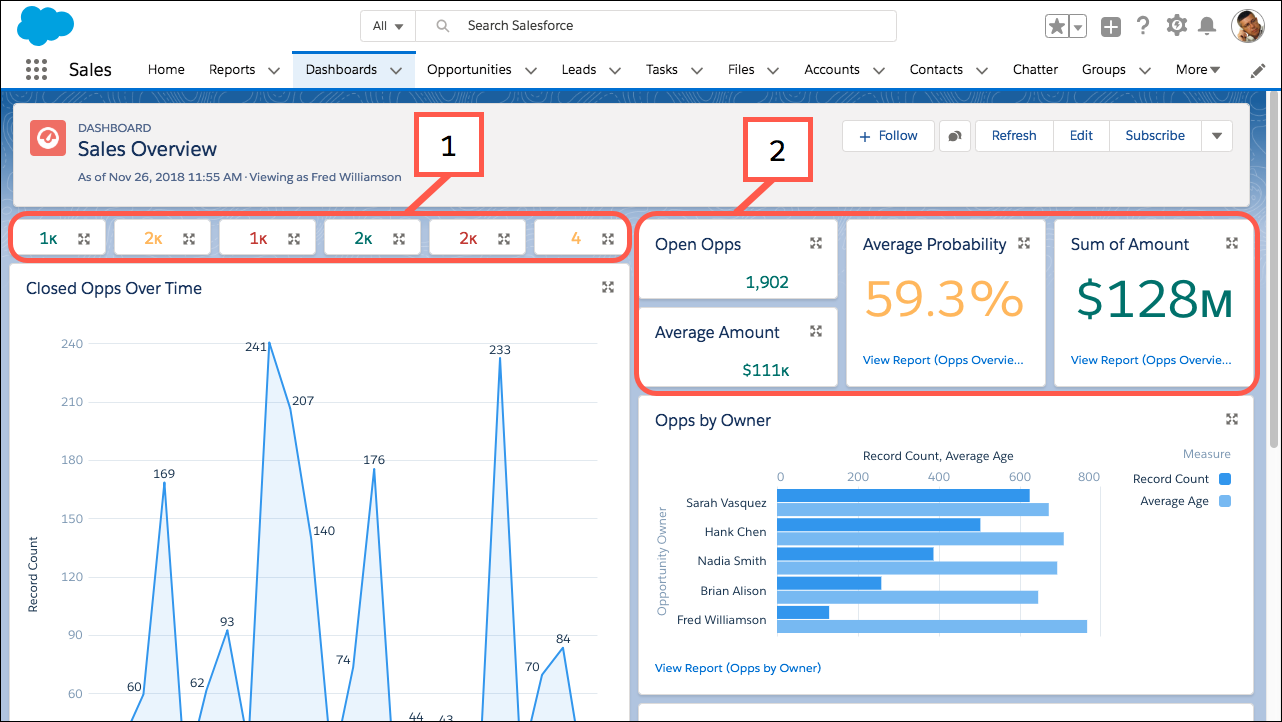Click the Subscribe button
Image resolution: width=1282 pixels, height=722 pixels.
tap(1155, 136)
